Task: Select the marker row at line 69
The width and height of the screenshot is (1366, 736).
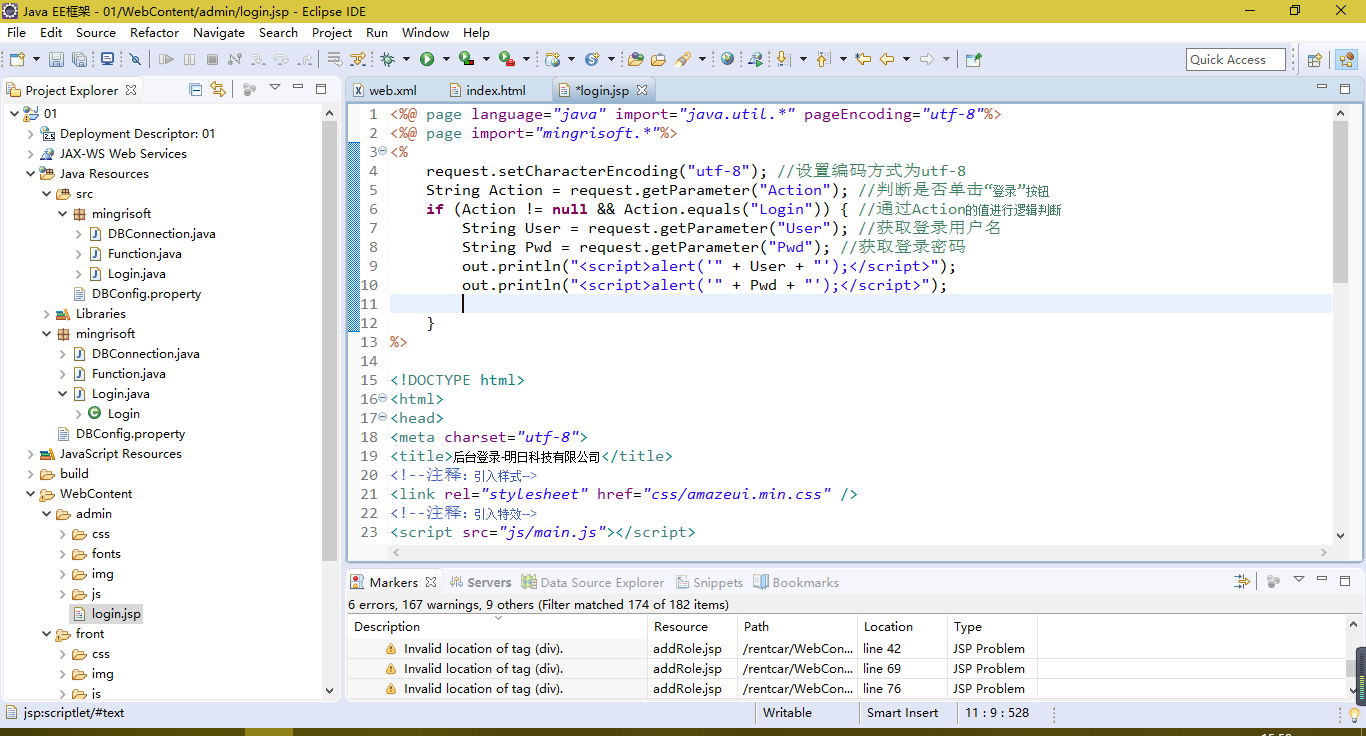Action: tap(692, 669)
